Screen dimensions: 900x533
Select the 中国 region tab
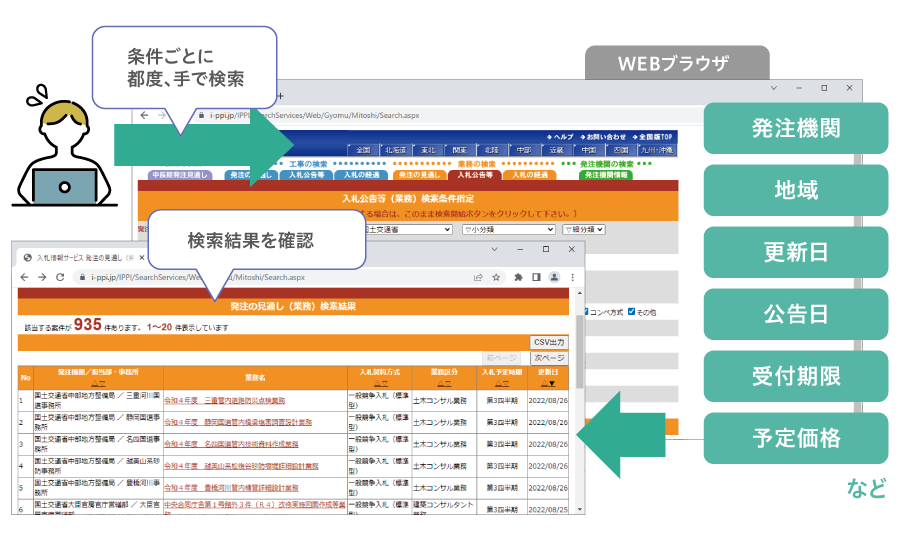click(x=588, y=150)
